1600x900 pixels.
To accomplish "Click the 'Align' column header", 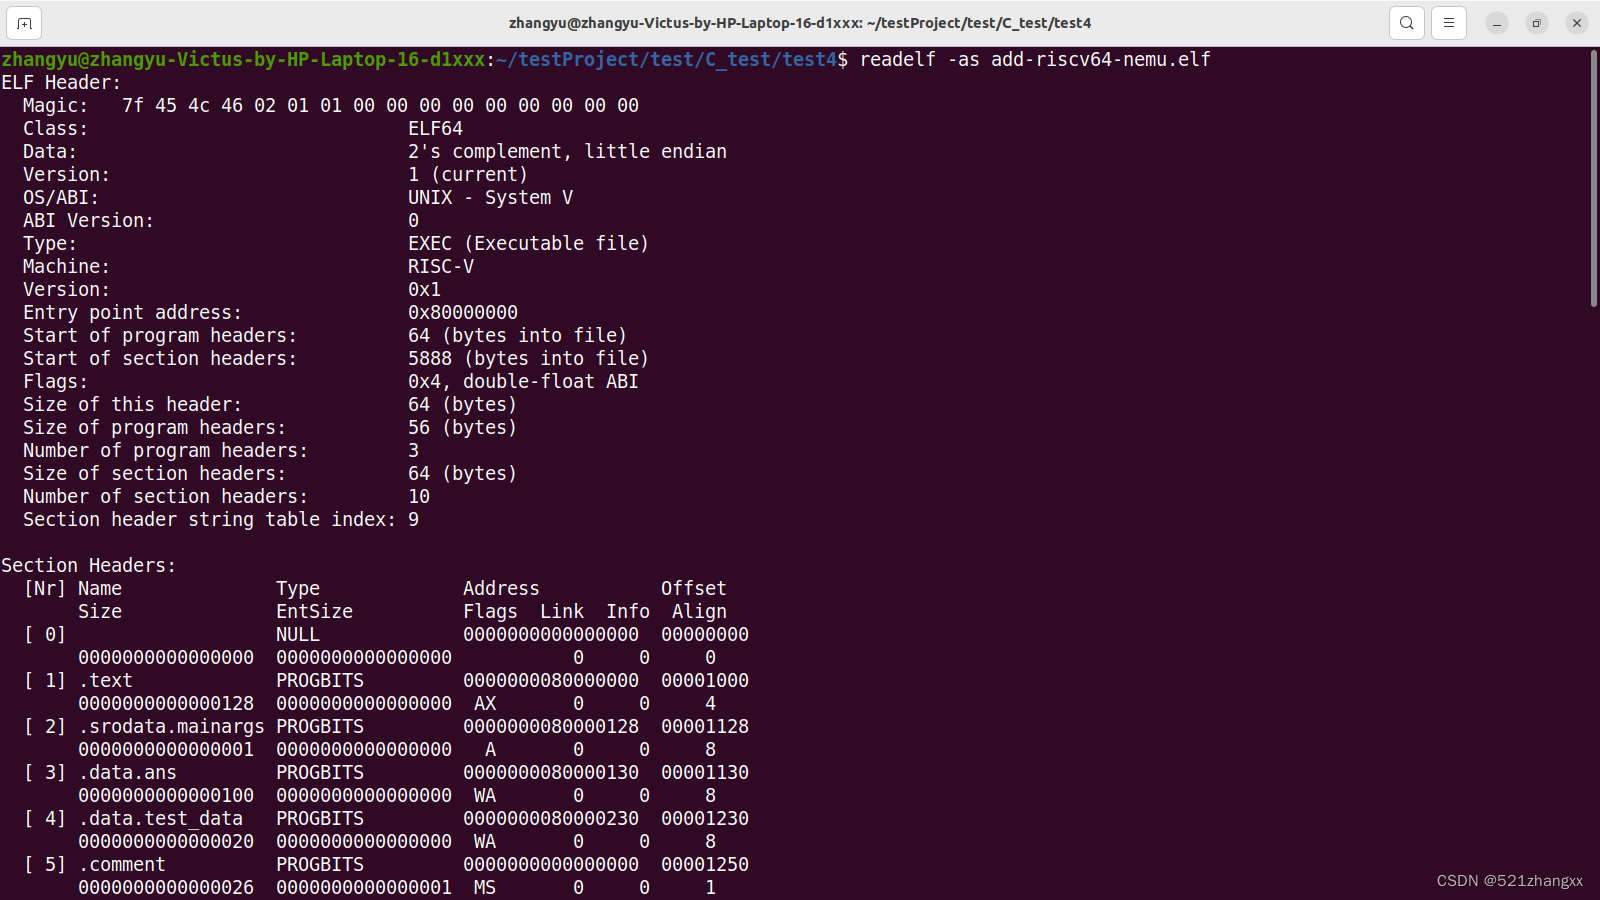I will pos(699,611).
